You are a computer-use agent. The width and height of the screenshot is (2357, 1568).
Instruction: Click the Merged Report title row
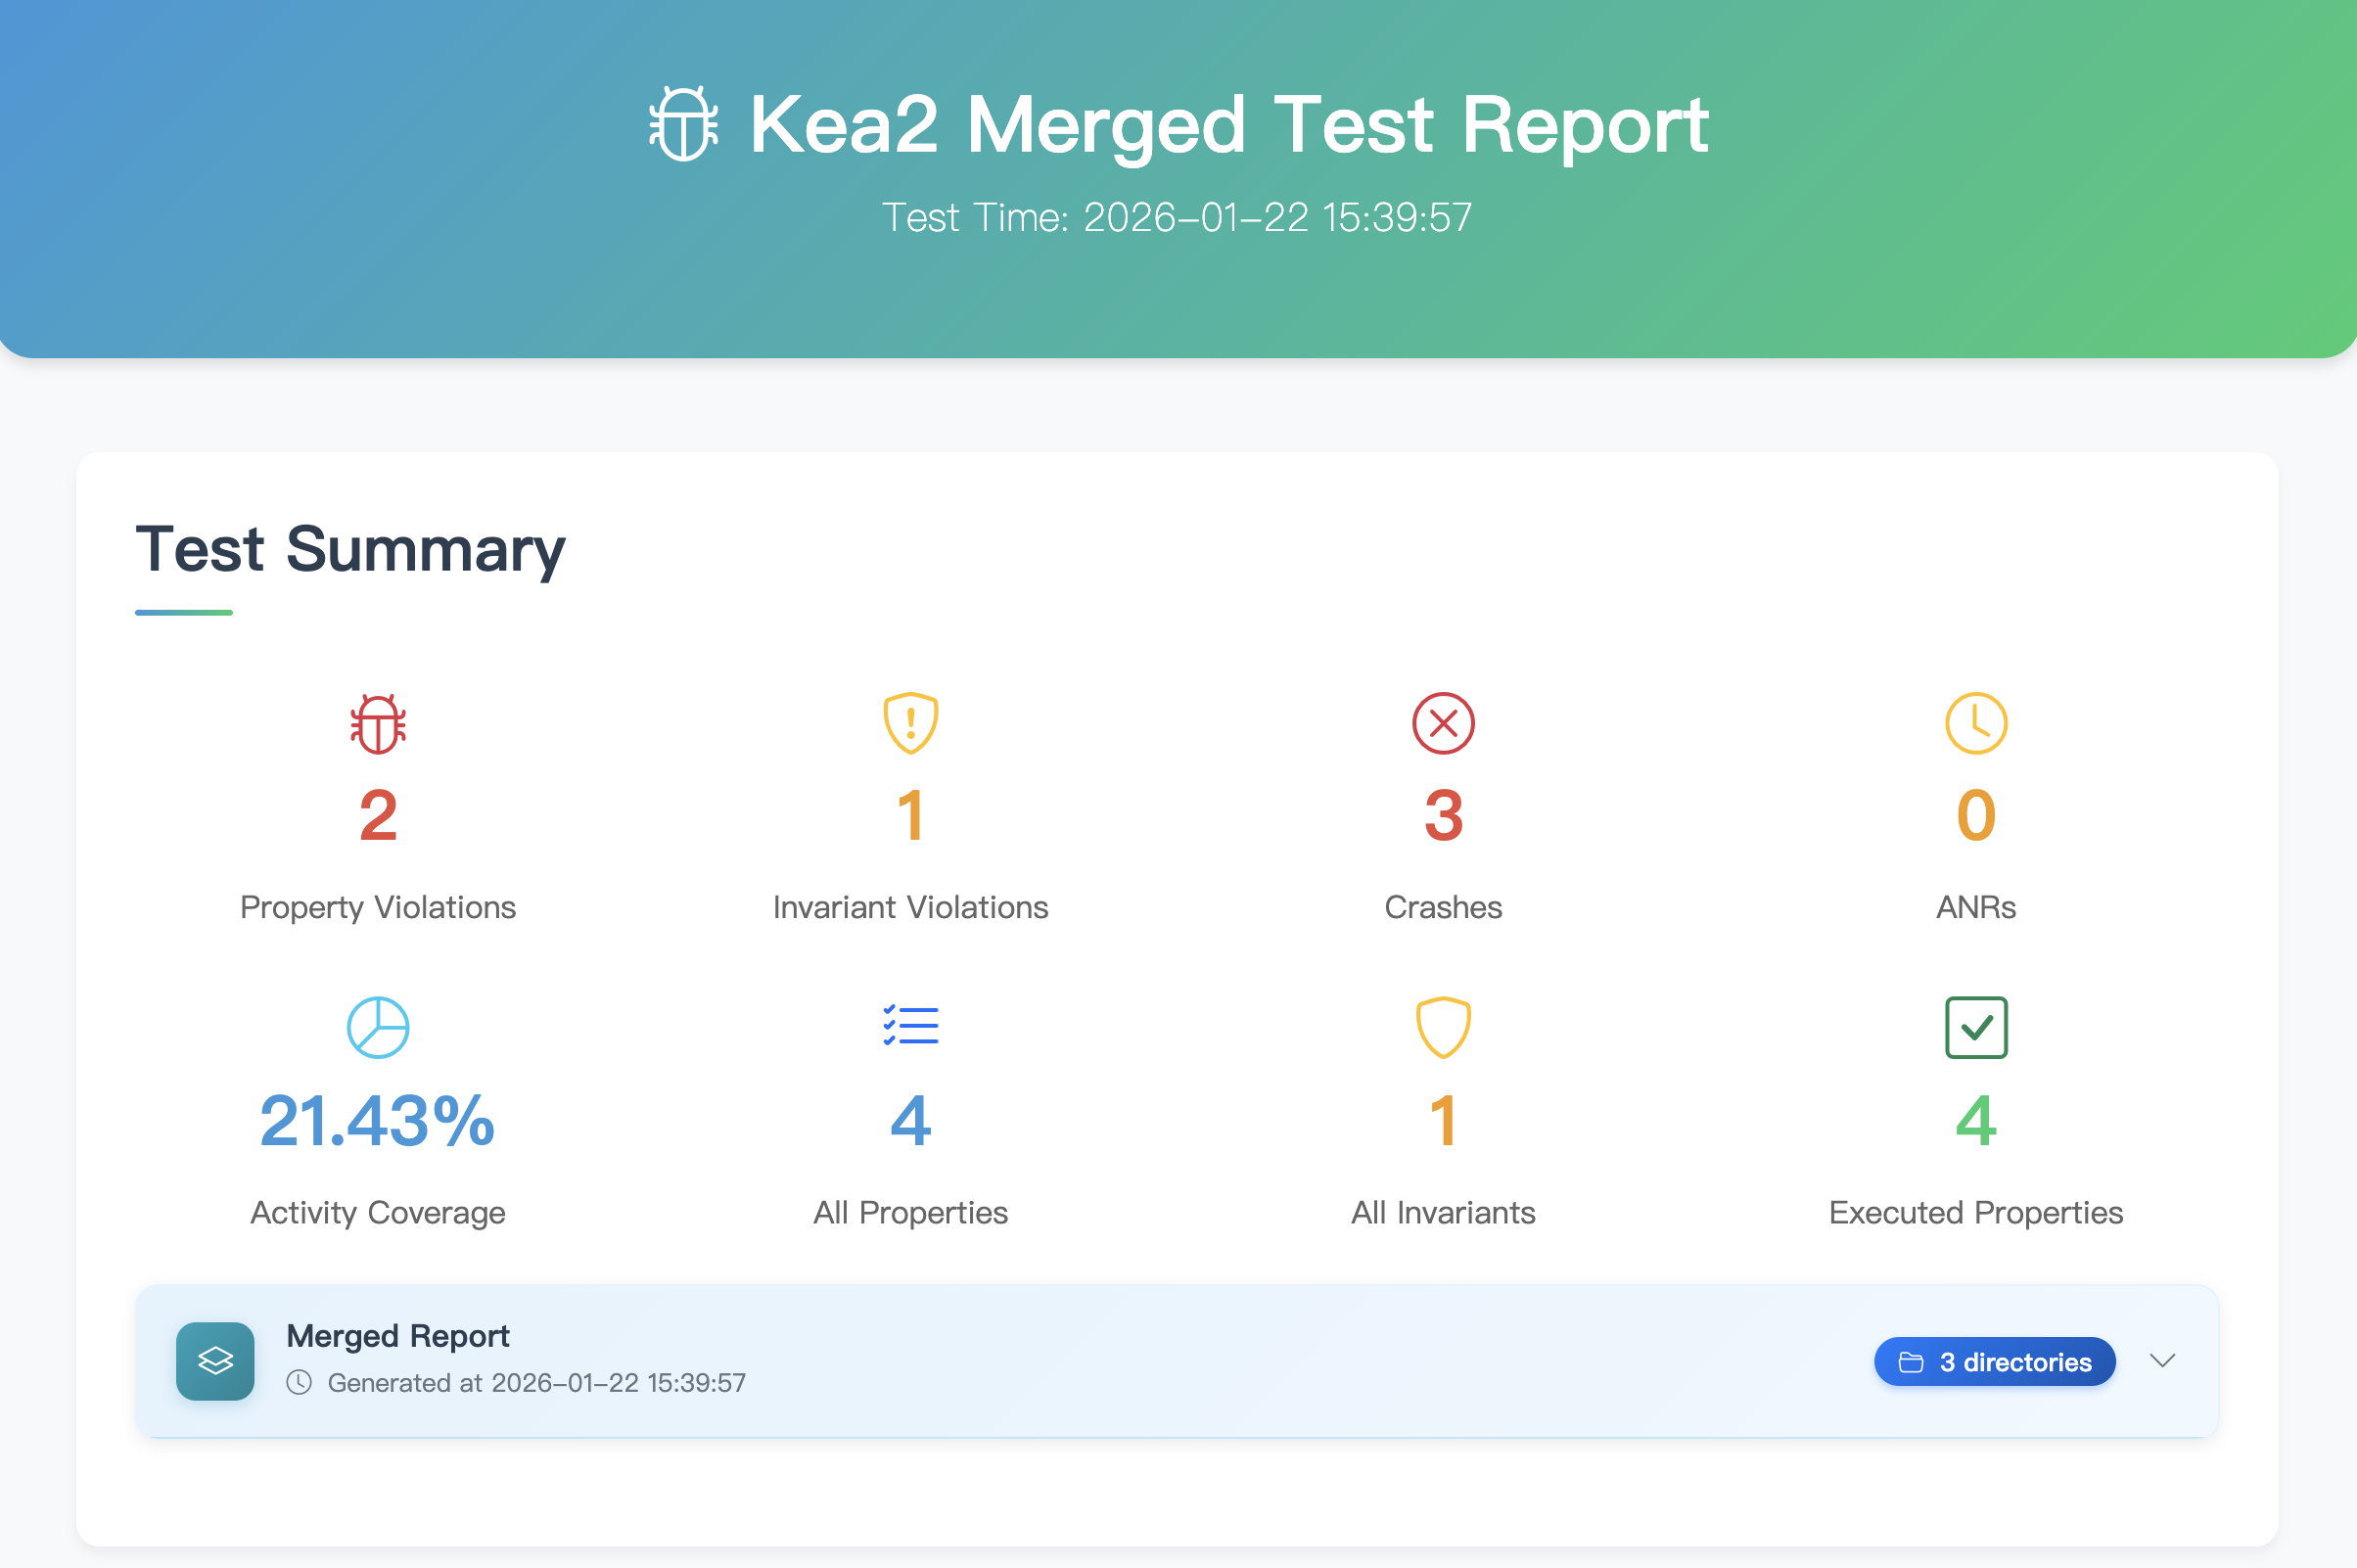(x=398, y=1336)
